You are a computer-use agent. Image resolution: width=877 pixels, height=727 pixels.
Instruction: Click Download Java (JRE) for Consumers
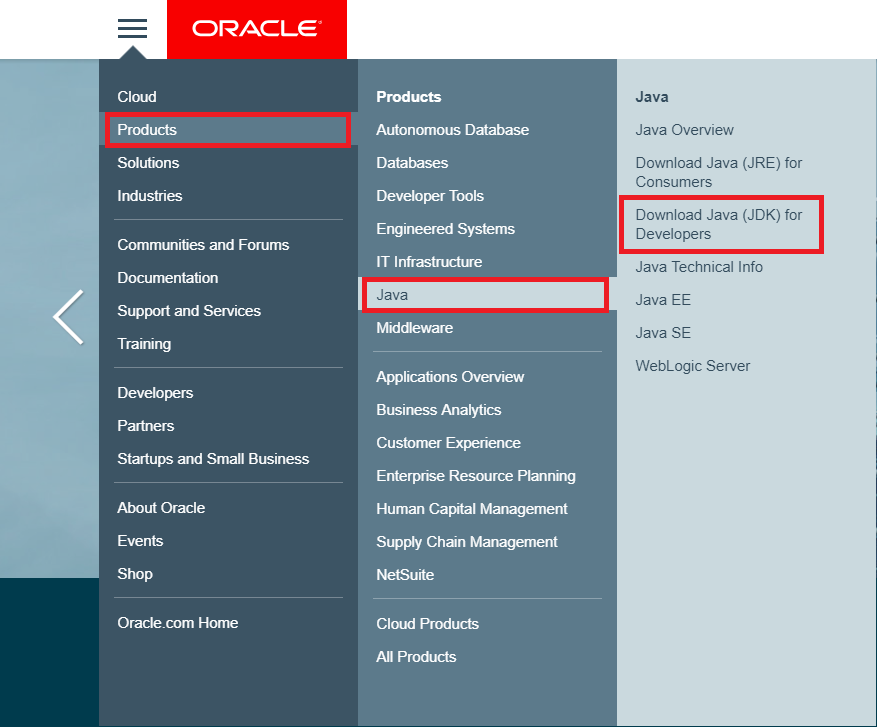point(719,172)
